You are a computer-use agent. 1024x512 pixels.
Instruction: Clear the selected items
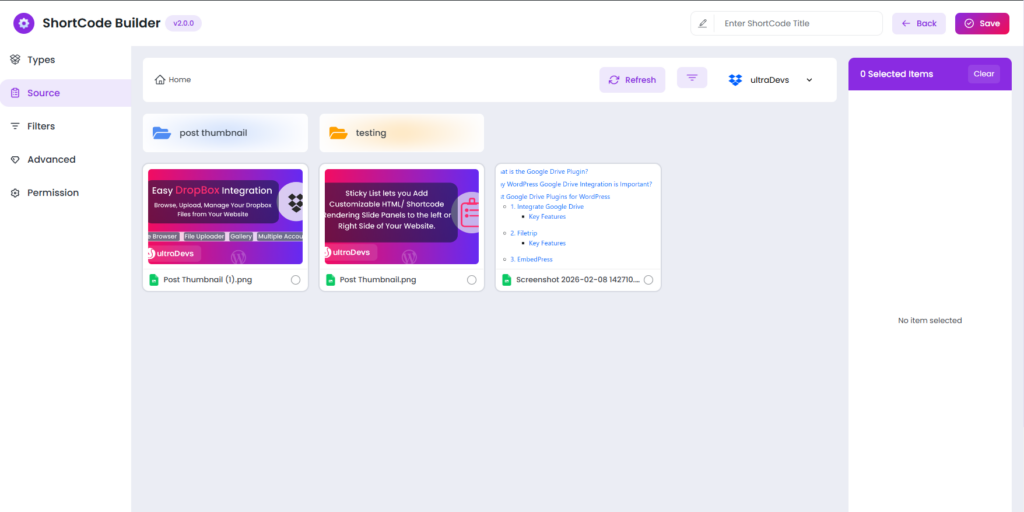point(984,74)
